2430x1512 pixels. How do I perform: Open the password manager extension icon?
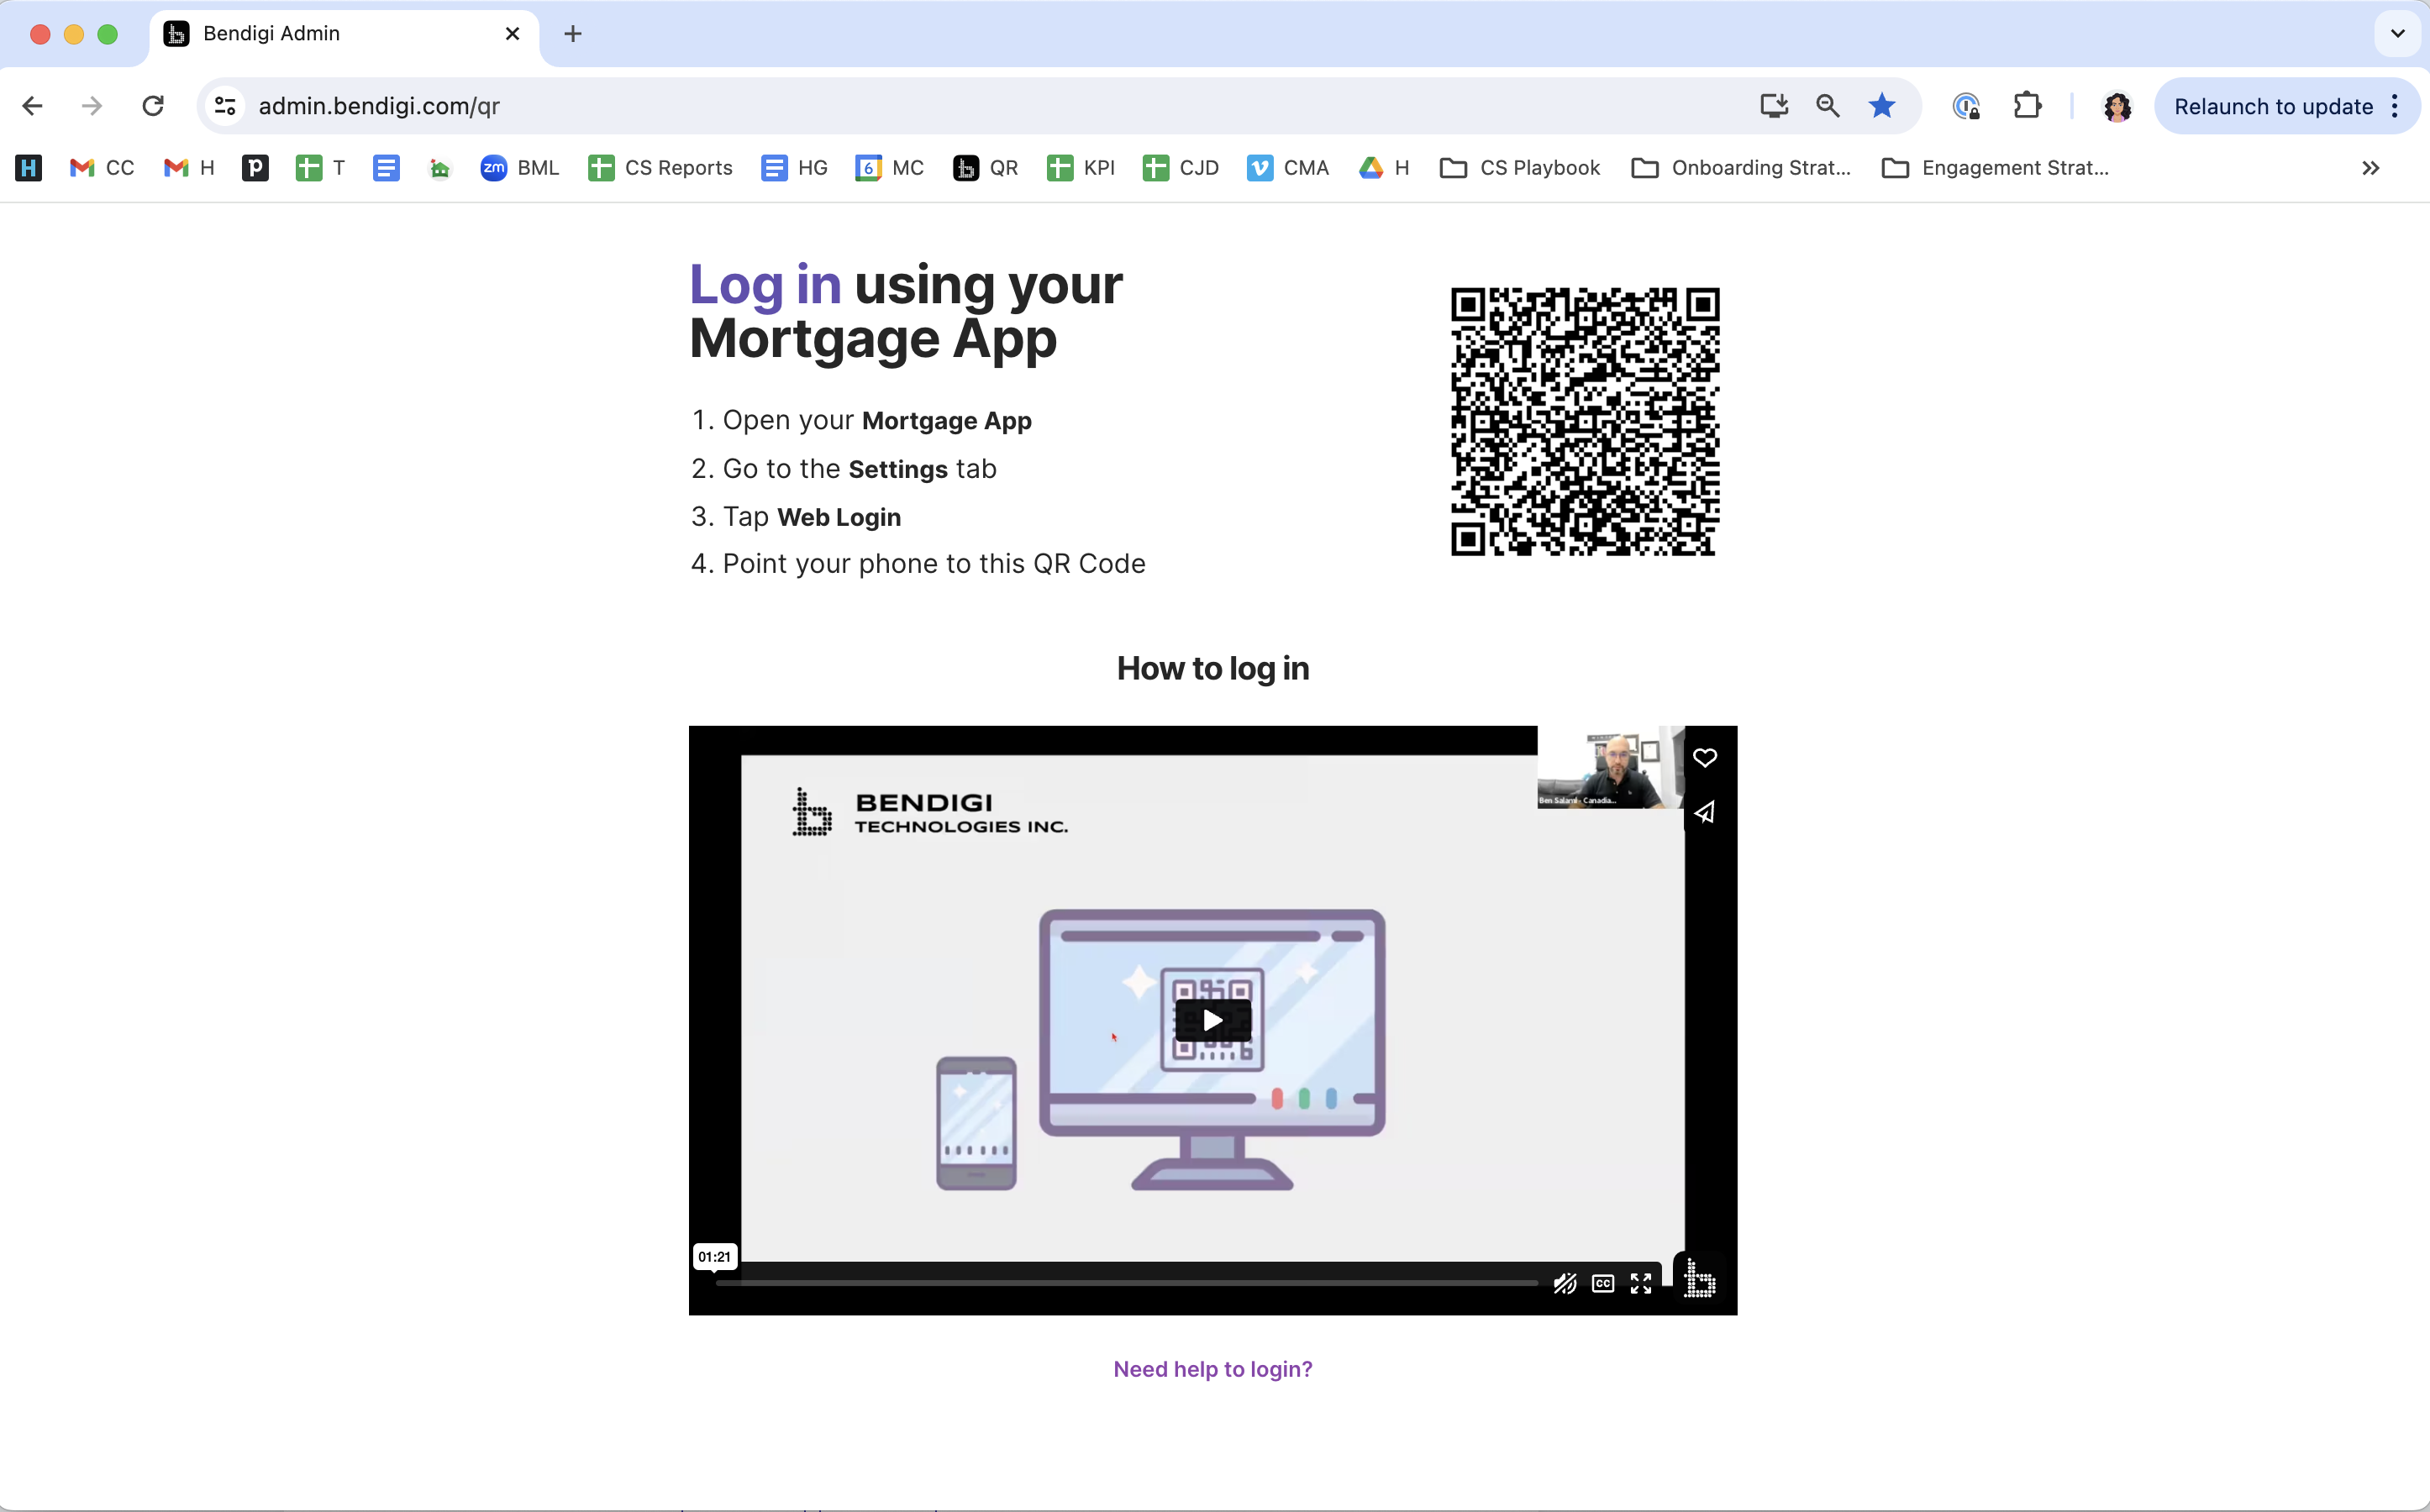1966,106
